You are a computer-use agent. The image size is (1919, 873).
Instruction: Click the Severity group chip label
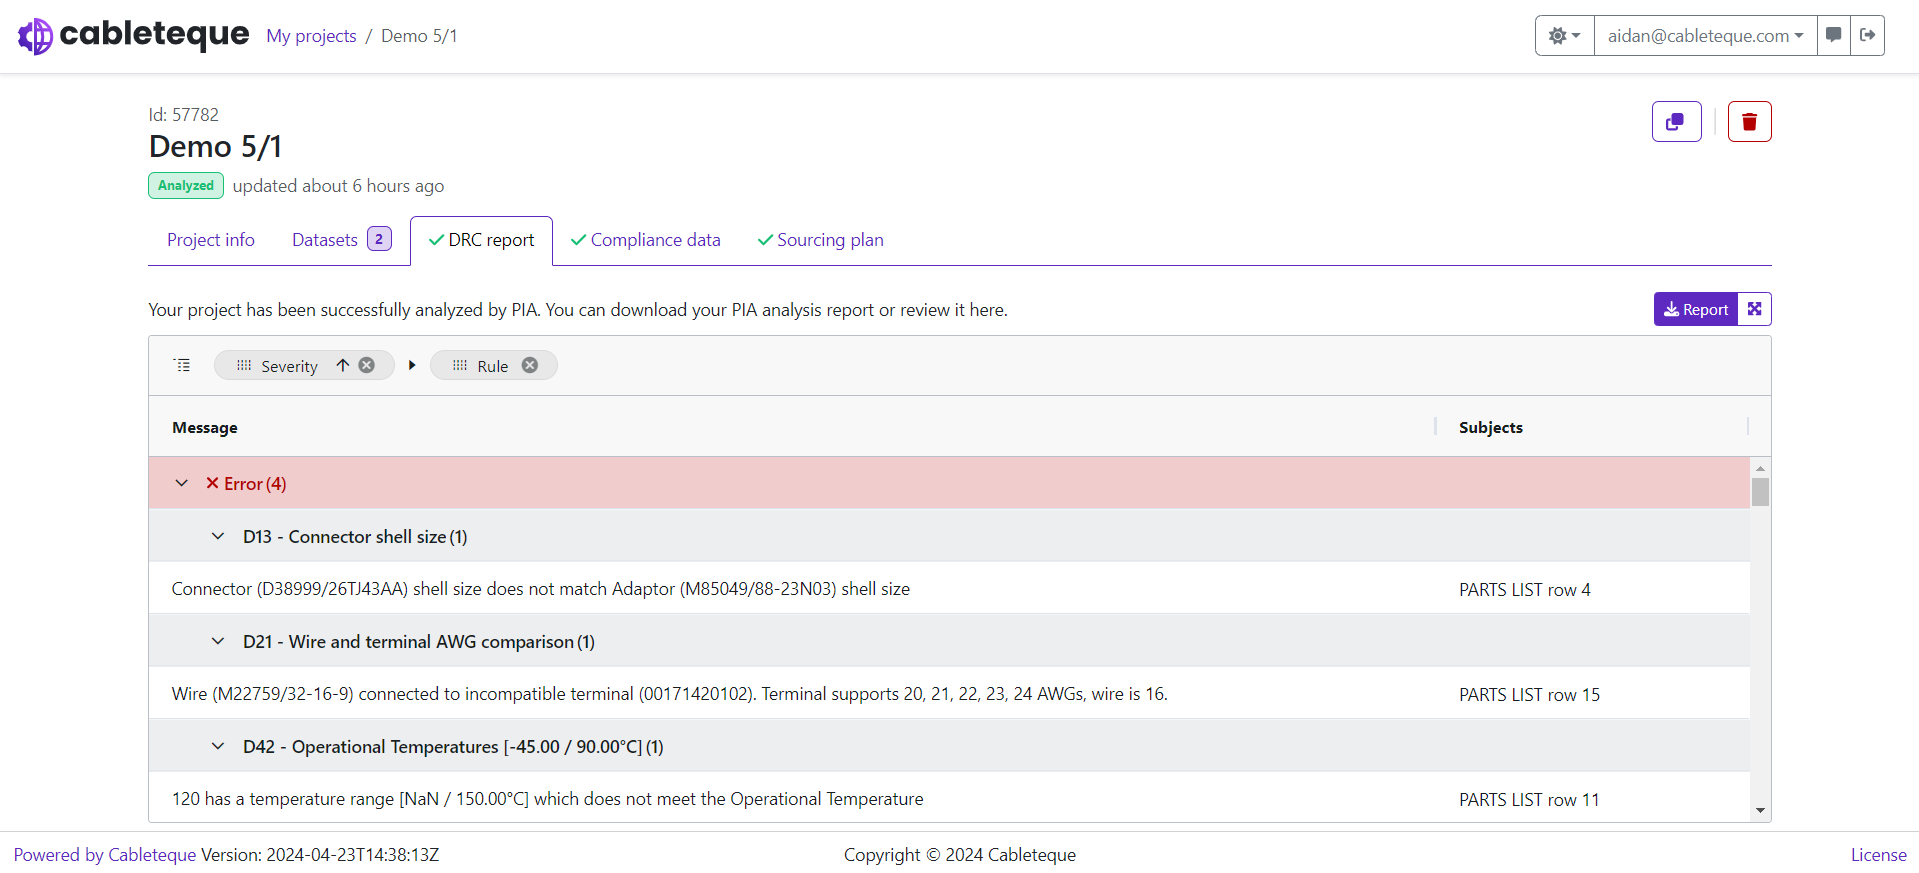[290, 366]
